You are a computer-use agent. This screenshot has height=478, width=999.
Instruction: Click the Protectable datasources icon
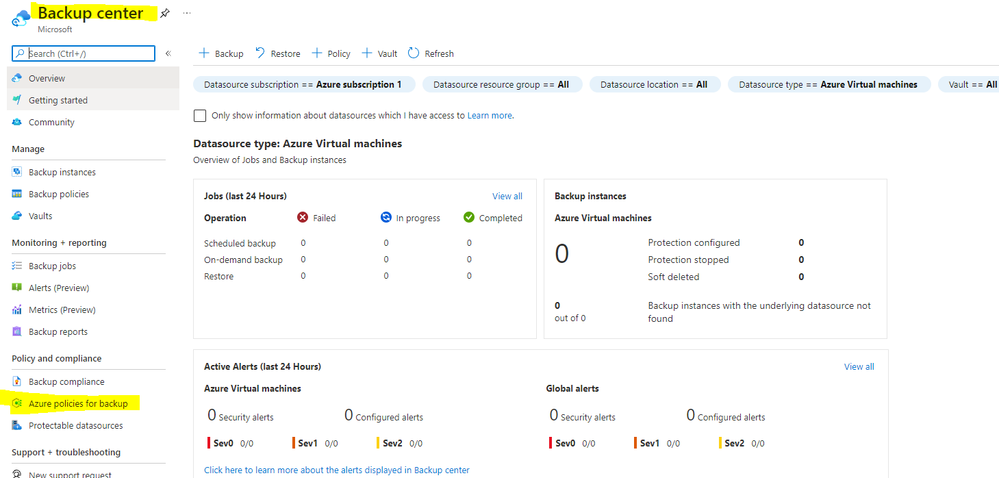(17, 425)
